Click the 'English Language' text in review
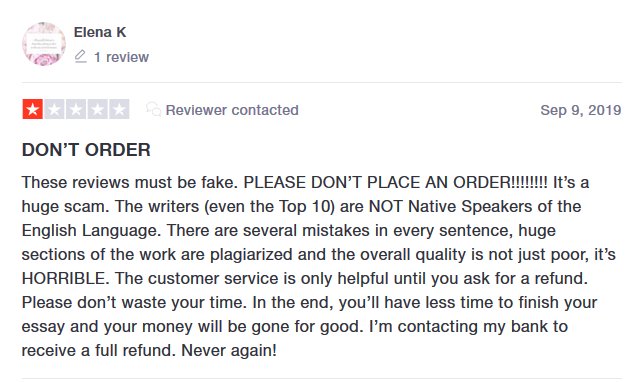This screenshot has width=641, height=382. click(x=90, y=230)
